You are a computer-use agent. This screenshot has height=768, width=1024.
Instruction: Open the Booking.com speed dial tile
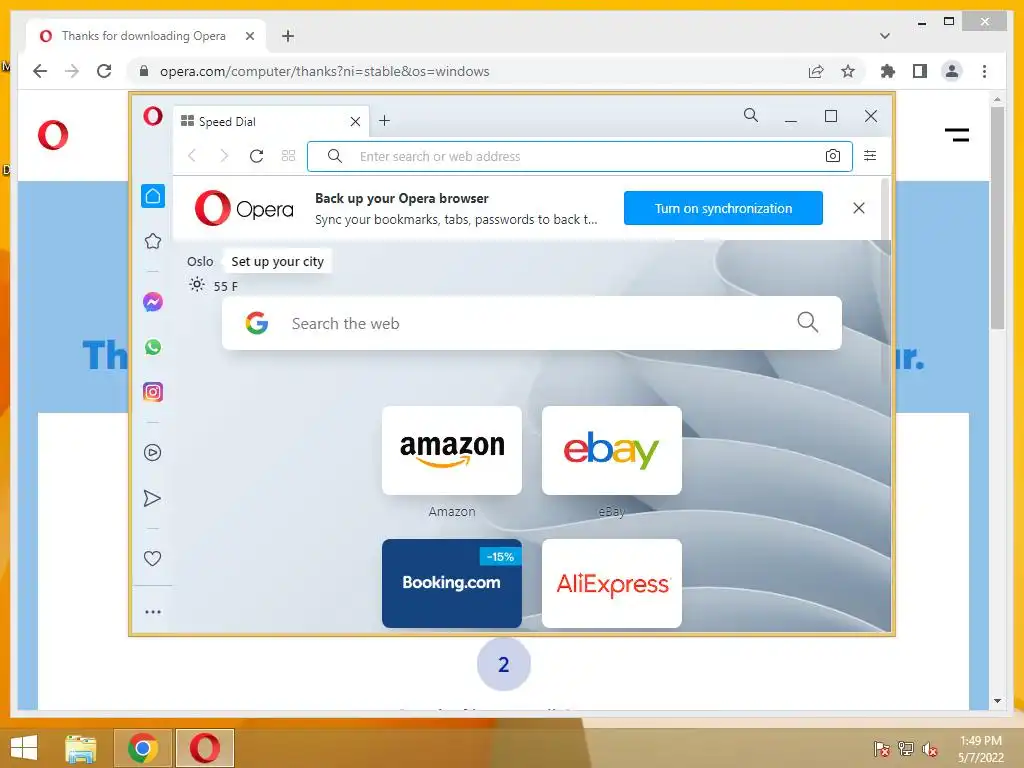point(452,583)
